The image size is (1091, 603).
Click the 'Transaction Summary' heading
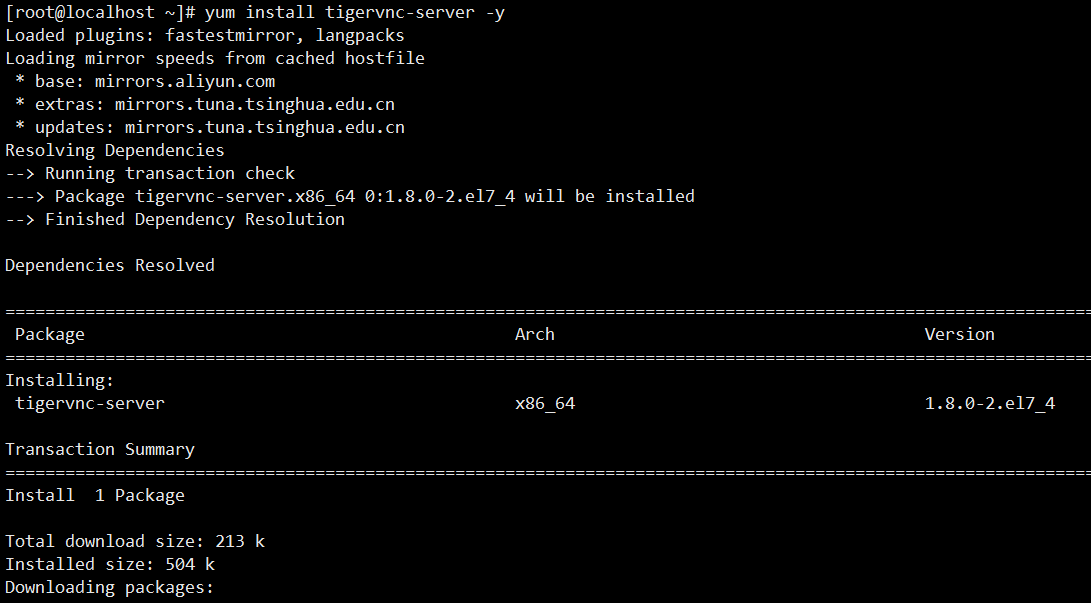[x=100, y=450]
